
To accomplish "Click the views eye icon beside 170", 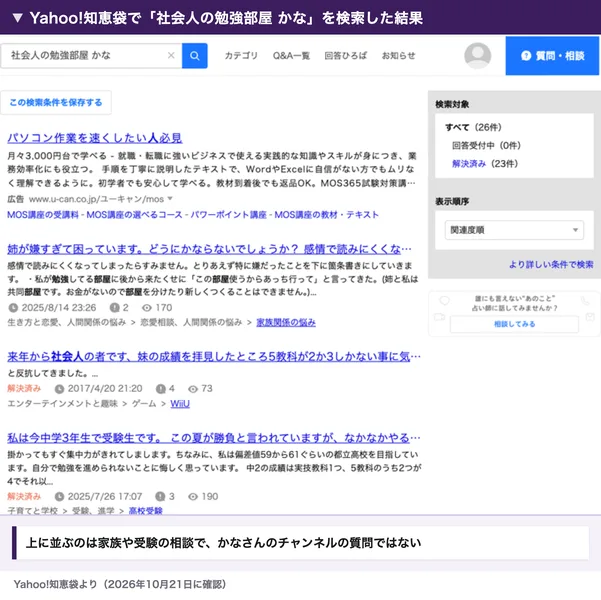I will [147, 307].
